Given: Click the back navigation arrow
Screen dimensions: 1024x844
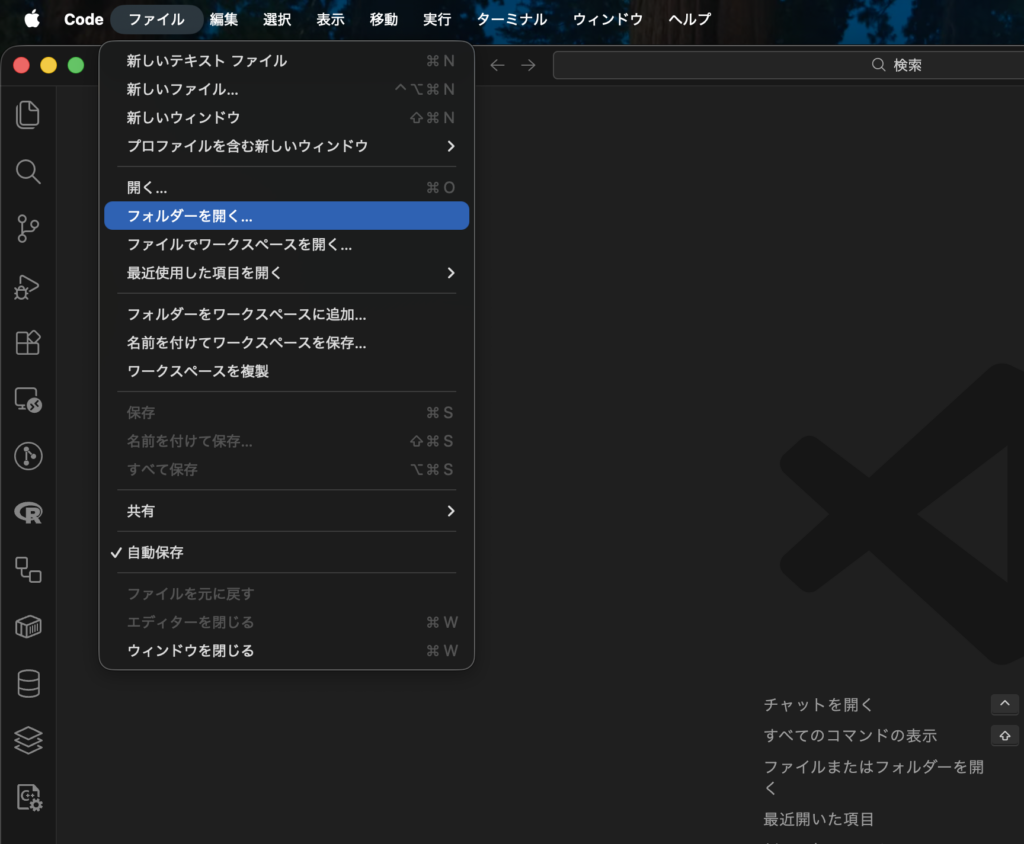Looking at the screenshot, I should tap(497, 65).
